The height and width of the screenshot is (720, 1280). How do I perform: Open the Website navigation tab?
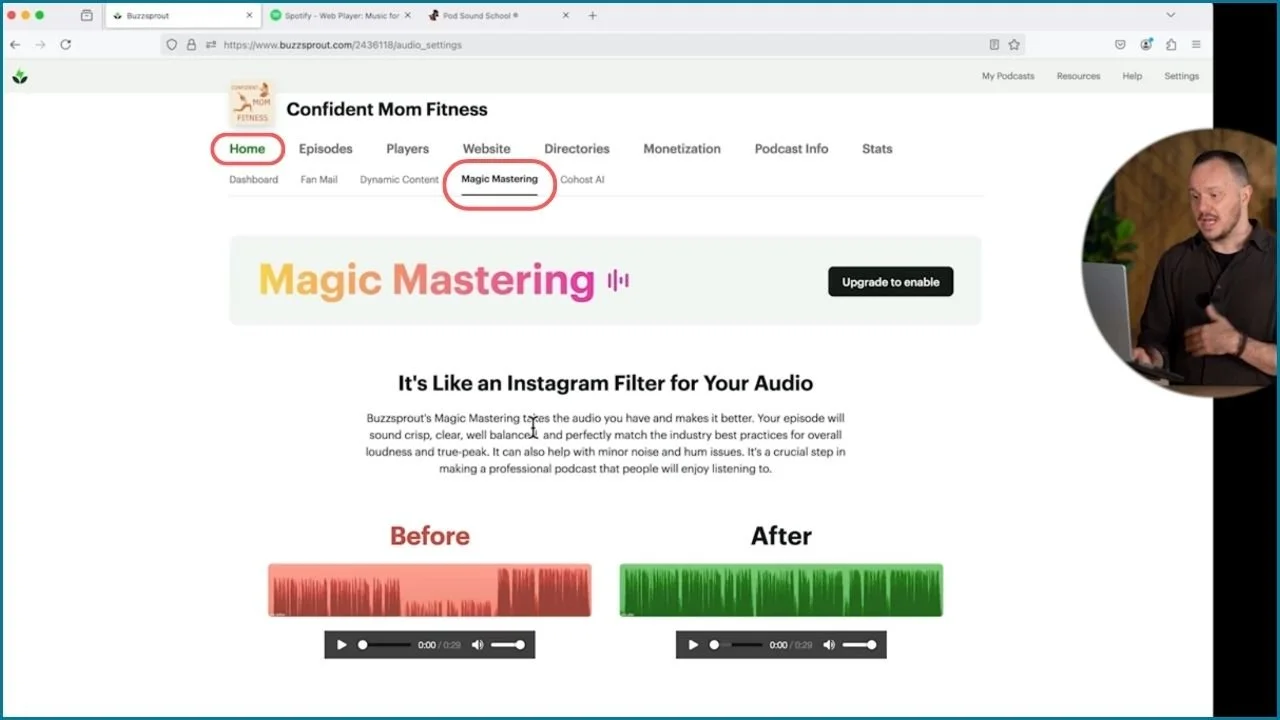point(486,149)
